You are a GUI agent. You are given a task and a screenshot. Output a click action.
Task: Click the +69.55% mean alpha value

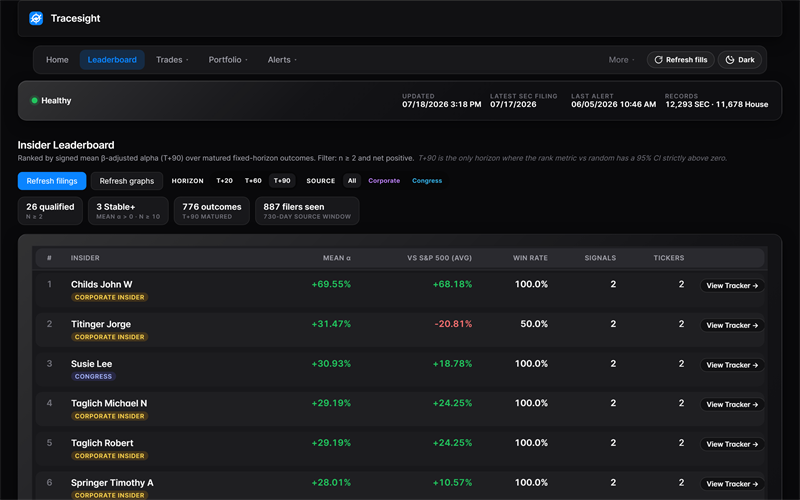click(331, 284)
